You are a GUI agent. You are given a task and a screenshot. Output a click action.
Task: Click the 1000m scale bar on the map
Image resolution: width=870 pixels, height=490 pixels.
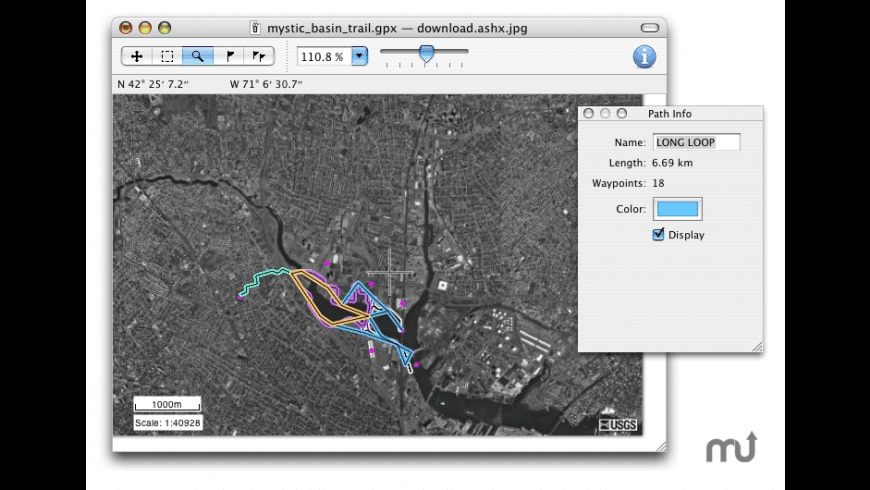168,404
